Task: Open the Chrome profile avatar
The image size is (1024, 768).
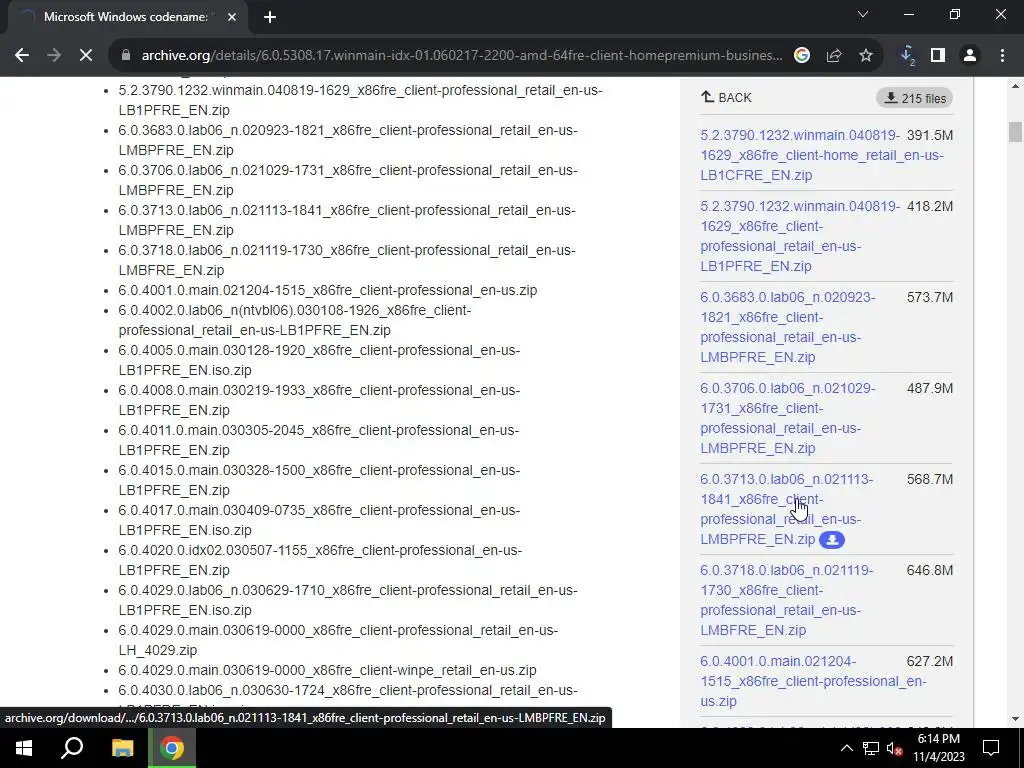Action: tap(970, 56)
